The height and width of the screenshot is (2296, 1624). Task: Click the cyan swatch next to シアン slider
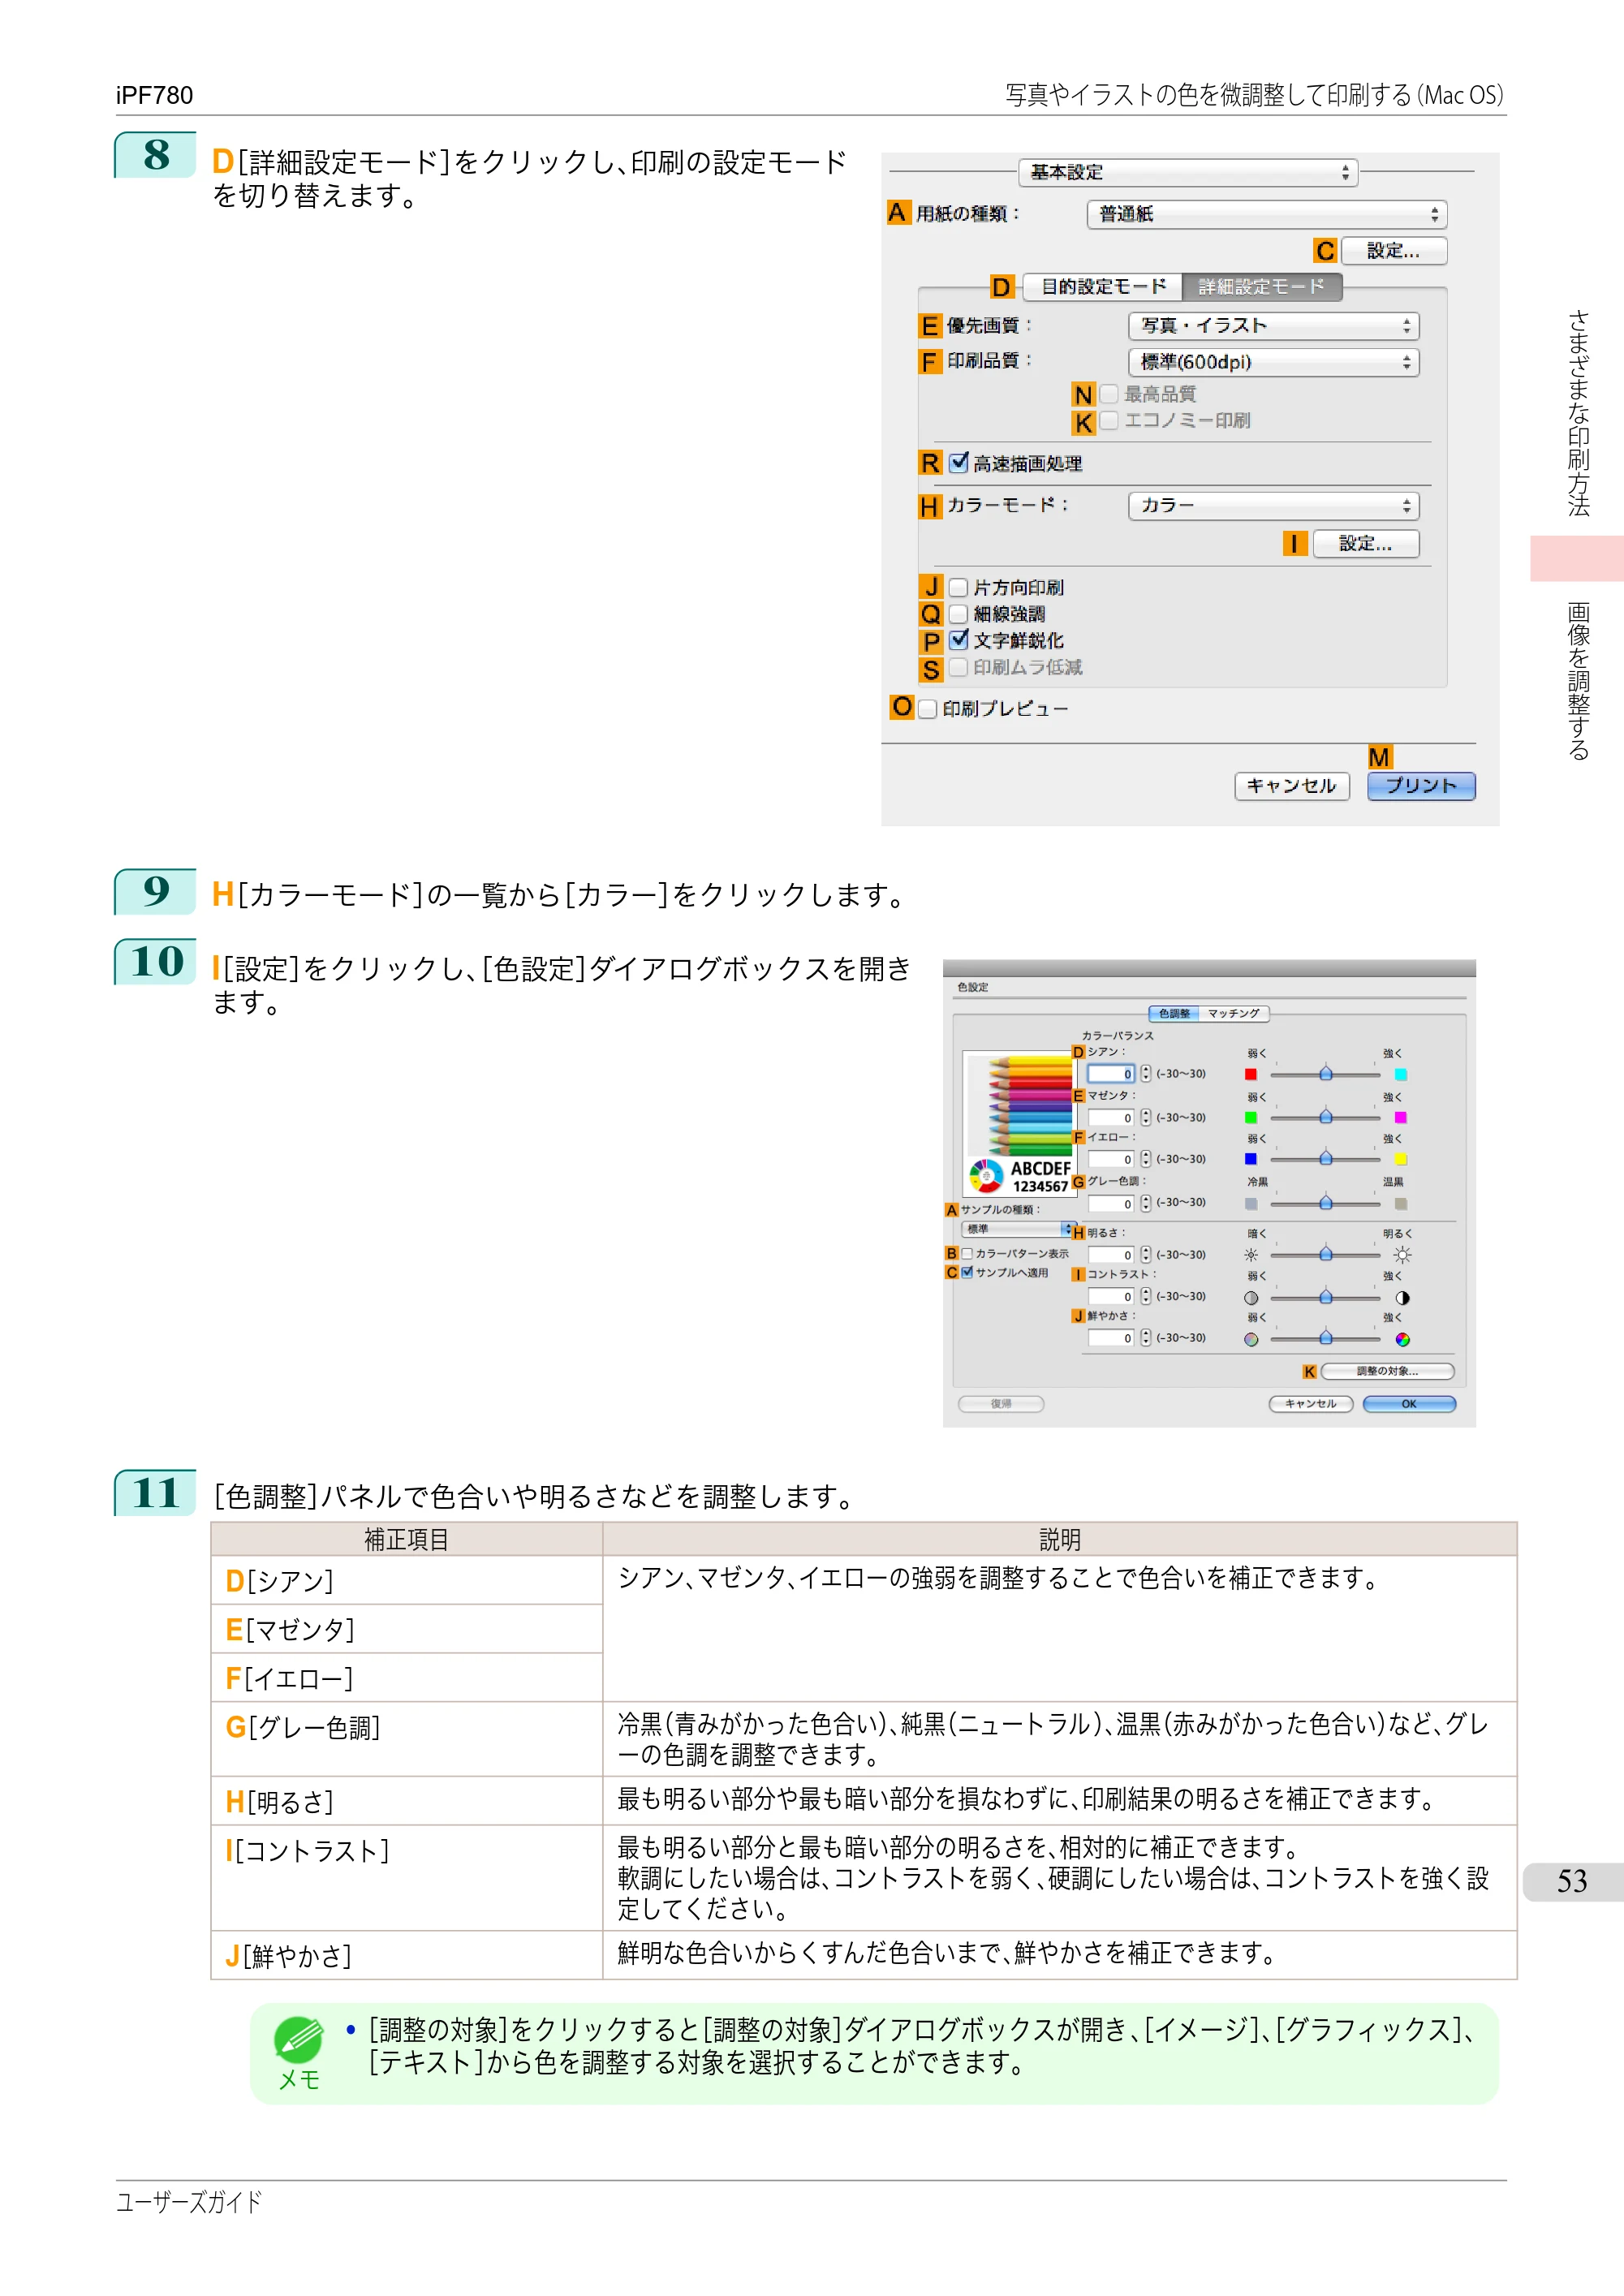pos(1401,1075)
